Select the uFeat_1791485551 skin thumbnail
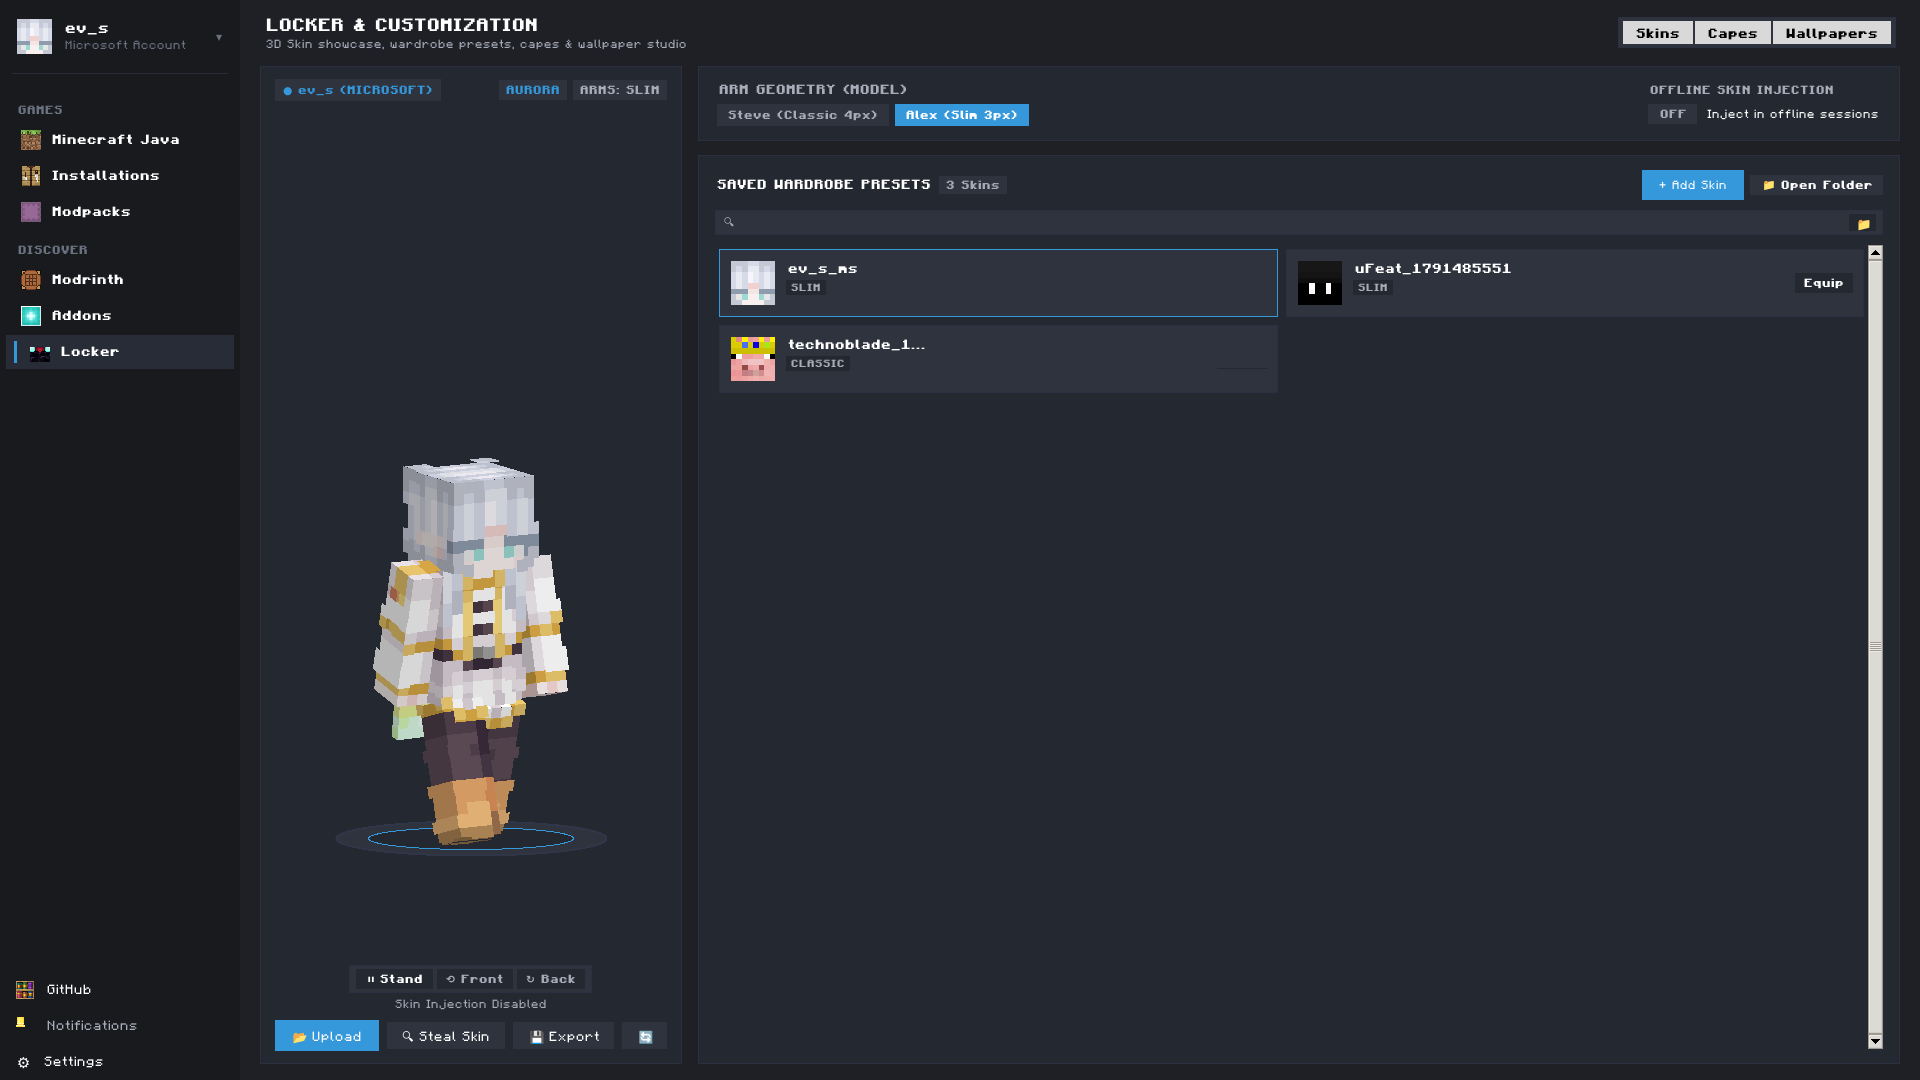 click(x=1319, y=283)
